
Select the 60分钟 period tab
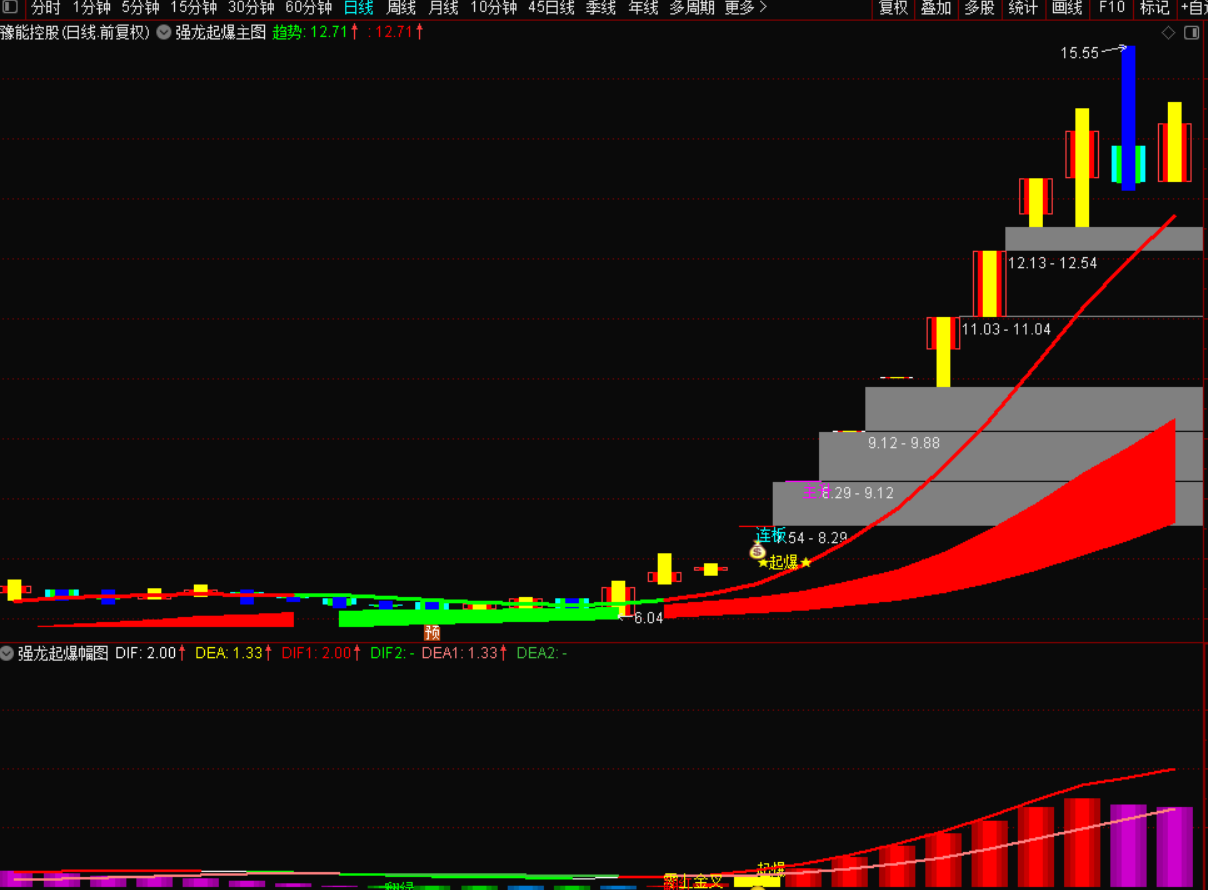tap(308, 8)
